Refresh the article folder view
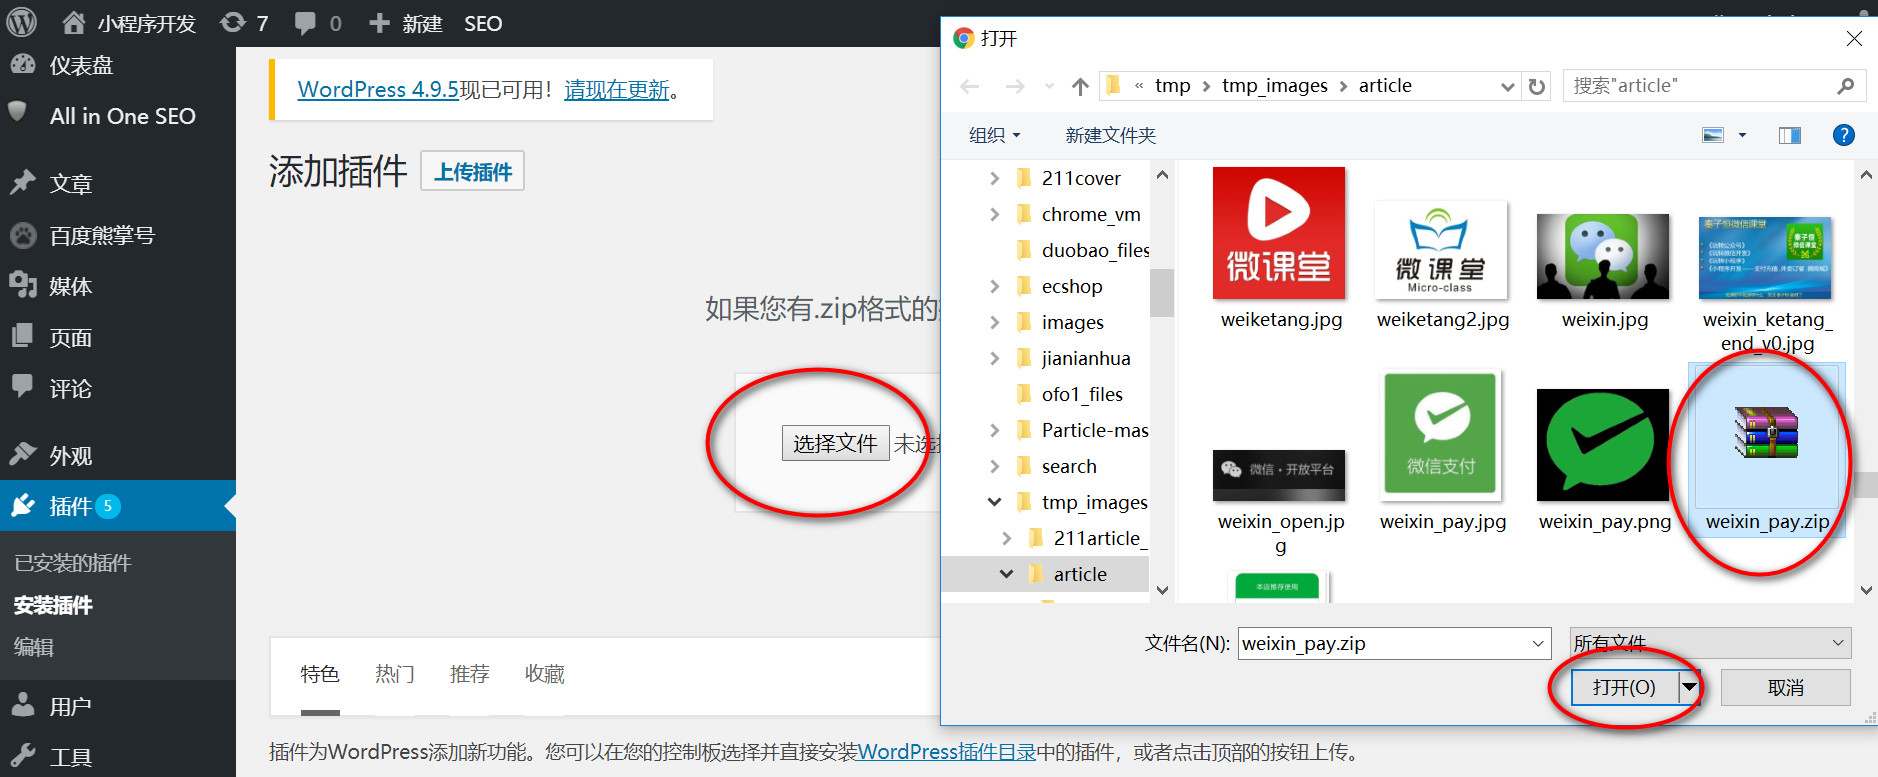The image size is (1878, 777). 1537,86
